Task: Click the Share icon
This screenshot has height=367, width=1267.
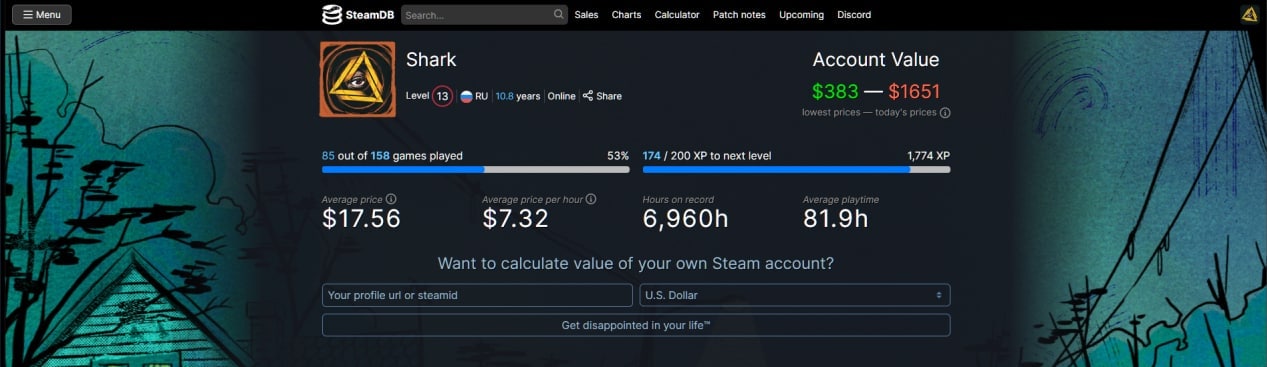Action: pyautogui.click(x=588, y=96)
